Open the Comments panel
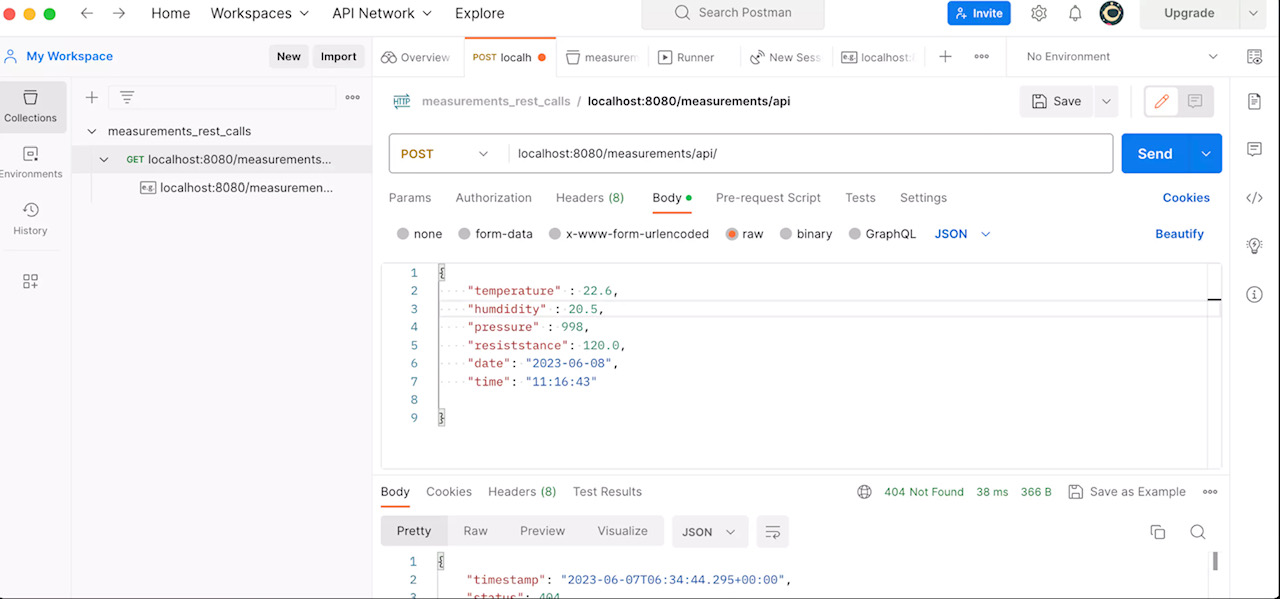The width and height of the screenshot is (1280, 599). [x=1255, y=150]
